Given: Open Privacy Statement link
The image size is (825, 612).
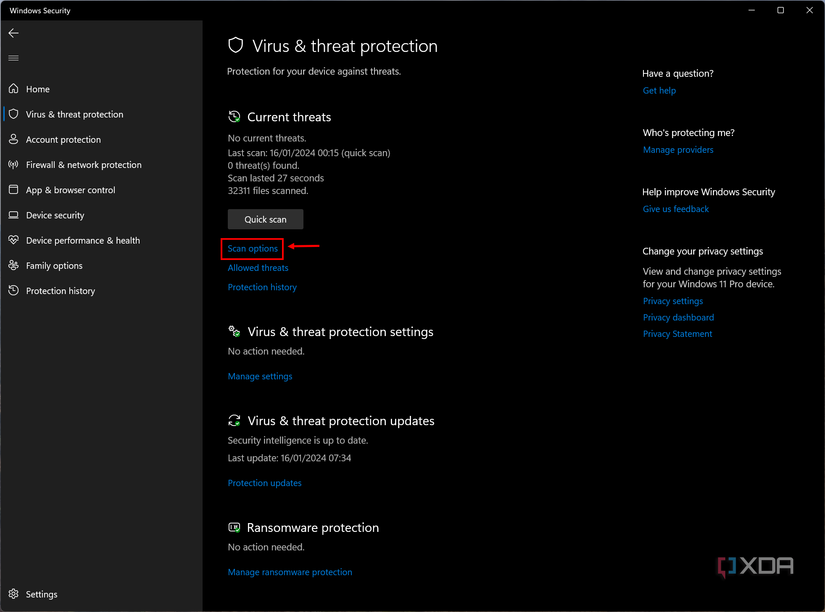Looking at the screenshot, I should tap(678, 334).
